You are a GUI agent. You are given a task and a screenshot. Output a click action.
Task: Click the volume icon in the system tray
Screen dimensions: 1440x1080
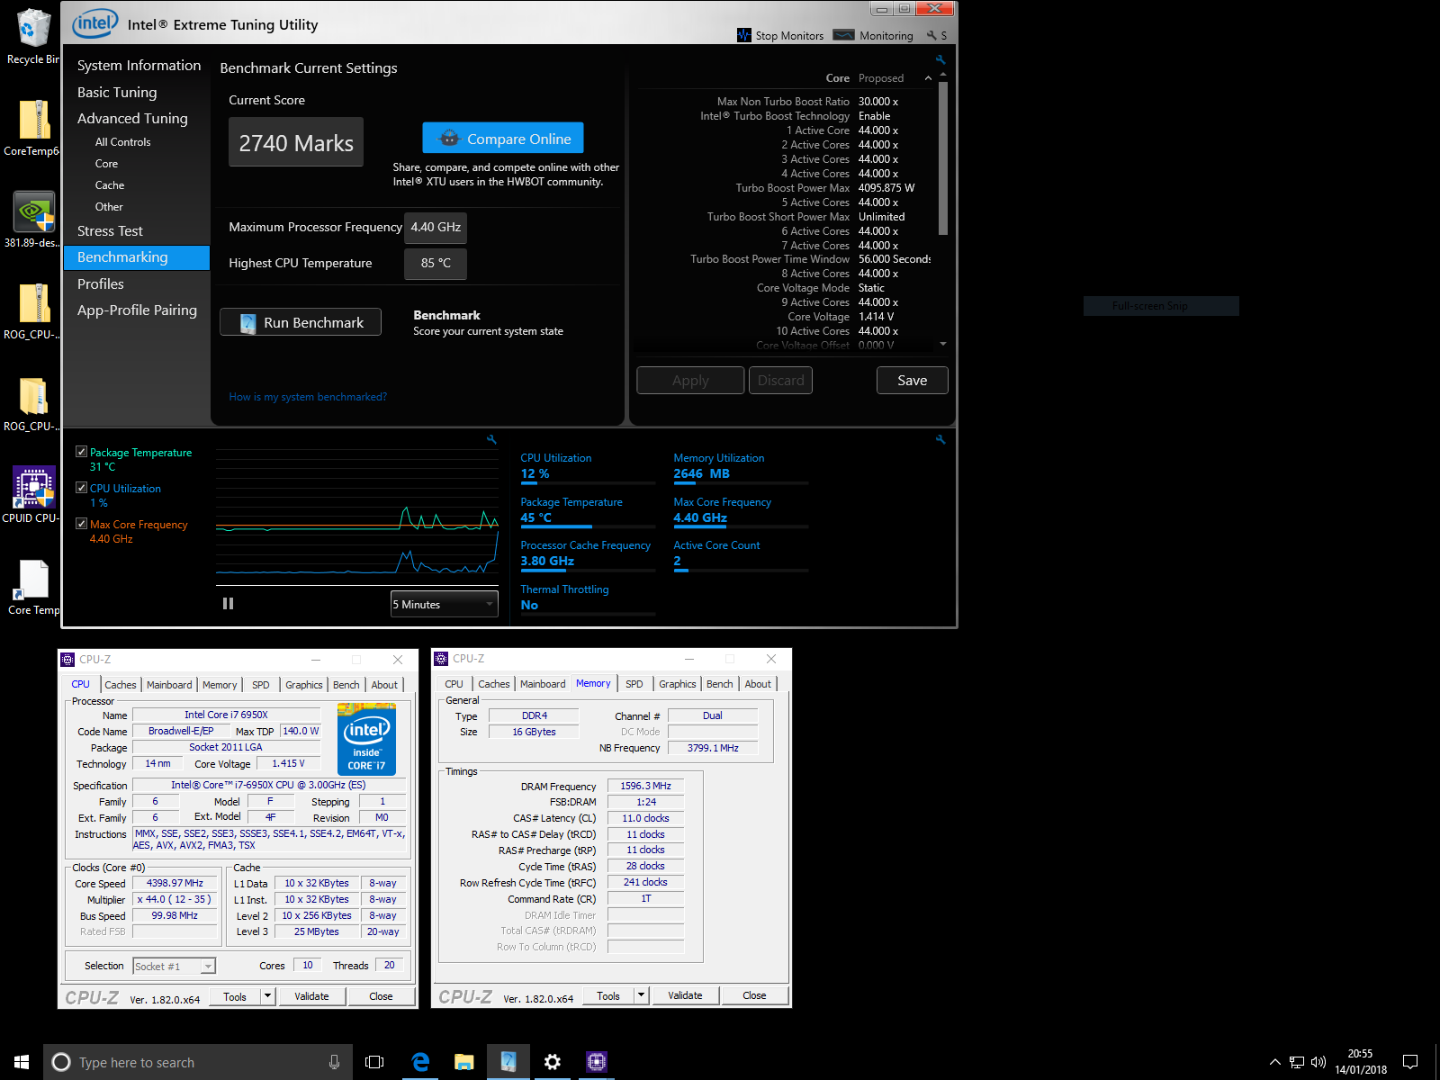(1318, 1062)
